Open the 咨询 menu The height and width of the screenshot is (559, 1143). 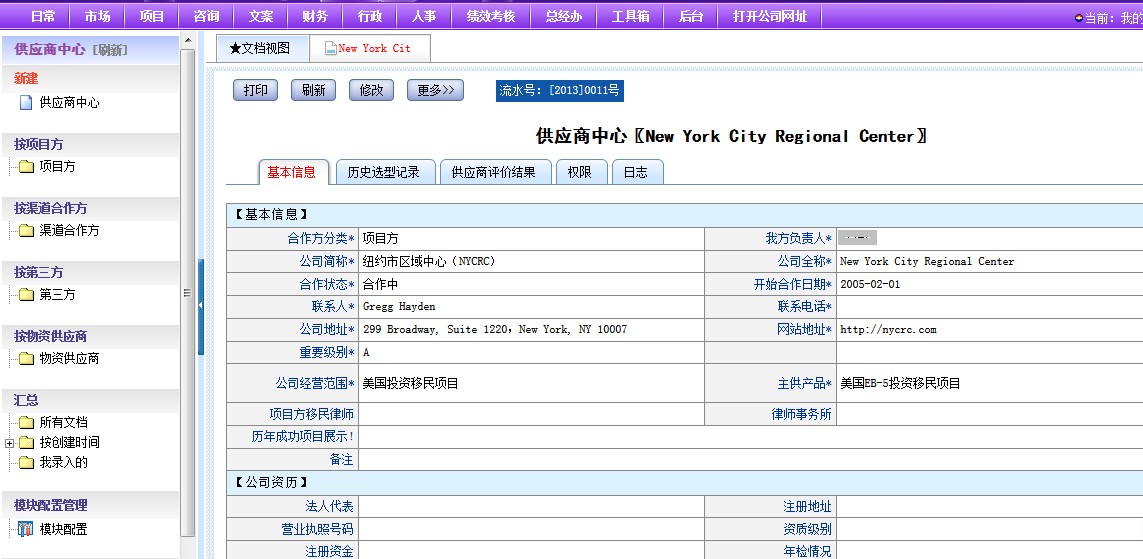(206, 16)
